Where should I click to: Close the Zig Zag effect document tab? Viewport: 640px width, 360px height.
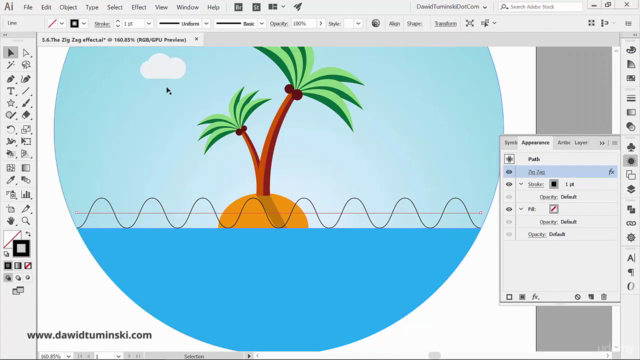(196, 39)
